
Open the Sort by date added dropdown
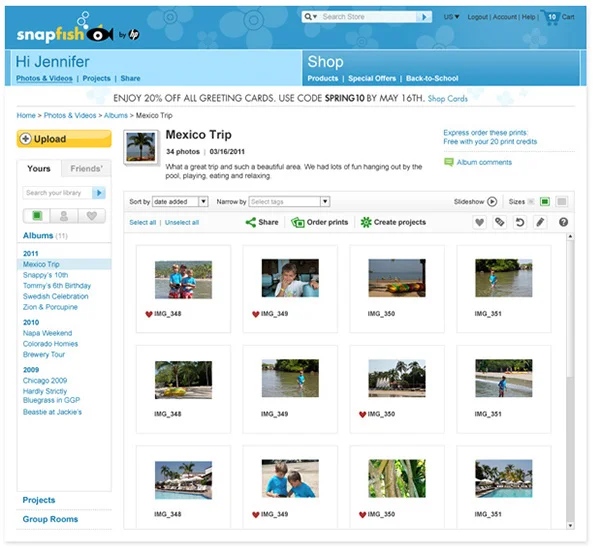pyautogui.click(x=180, y=202)
